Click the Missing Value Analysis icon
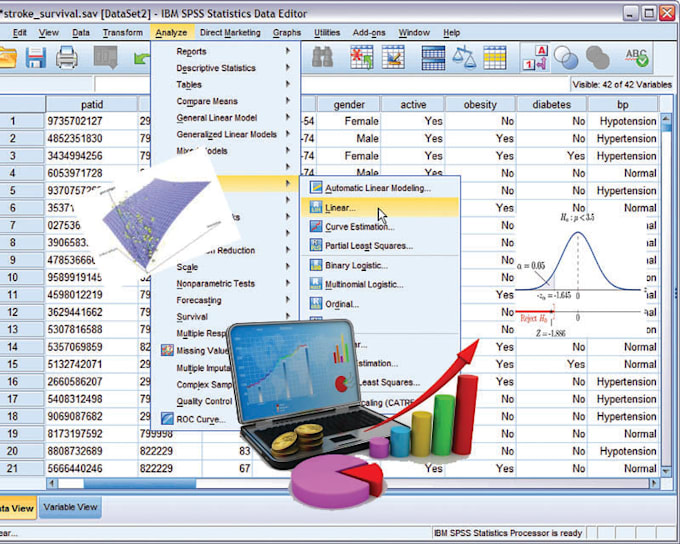680x544 pixels. click(167, 350)
